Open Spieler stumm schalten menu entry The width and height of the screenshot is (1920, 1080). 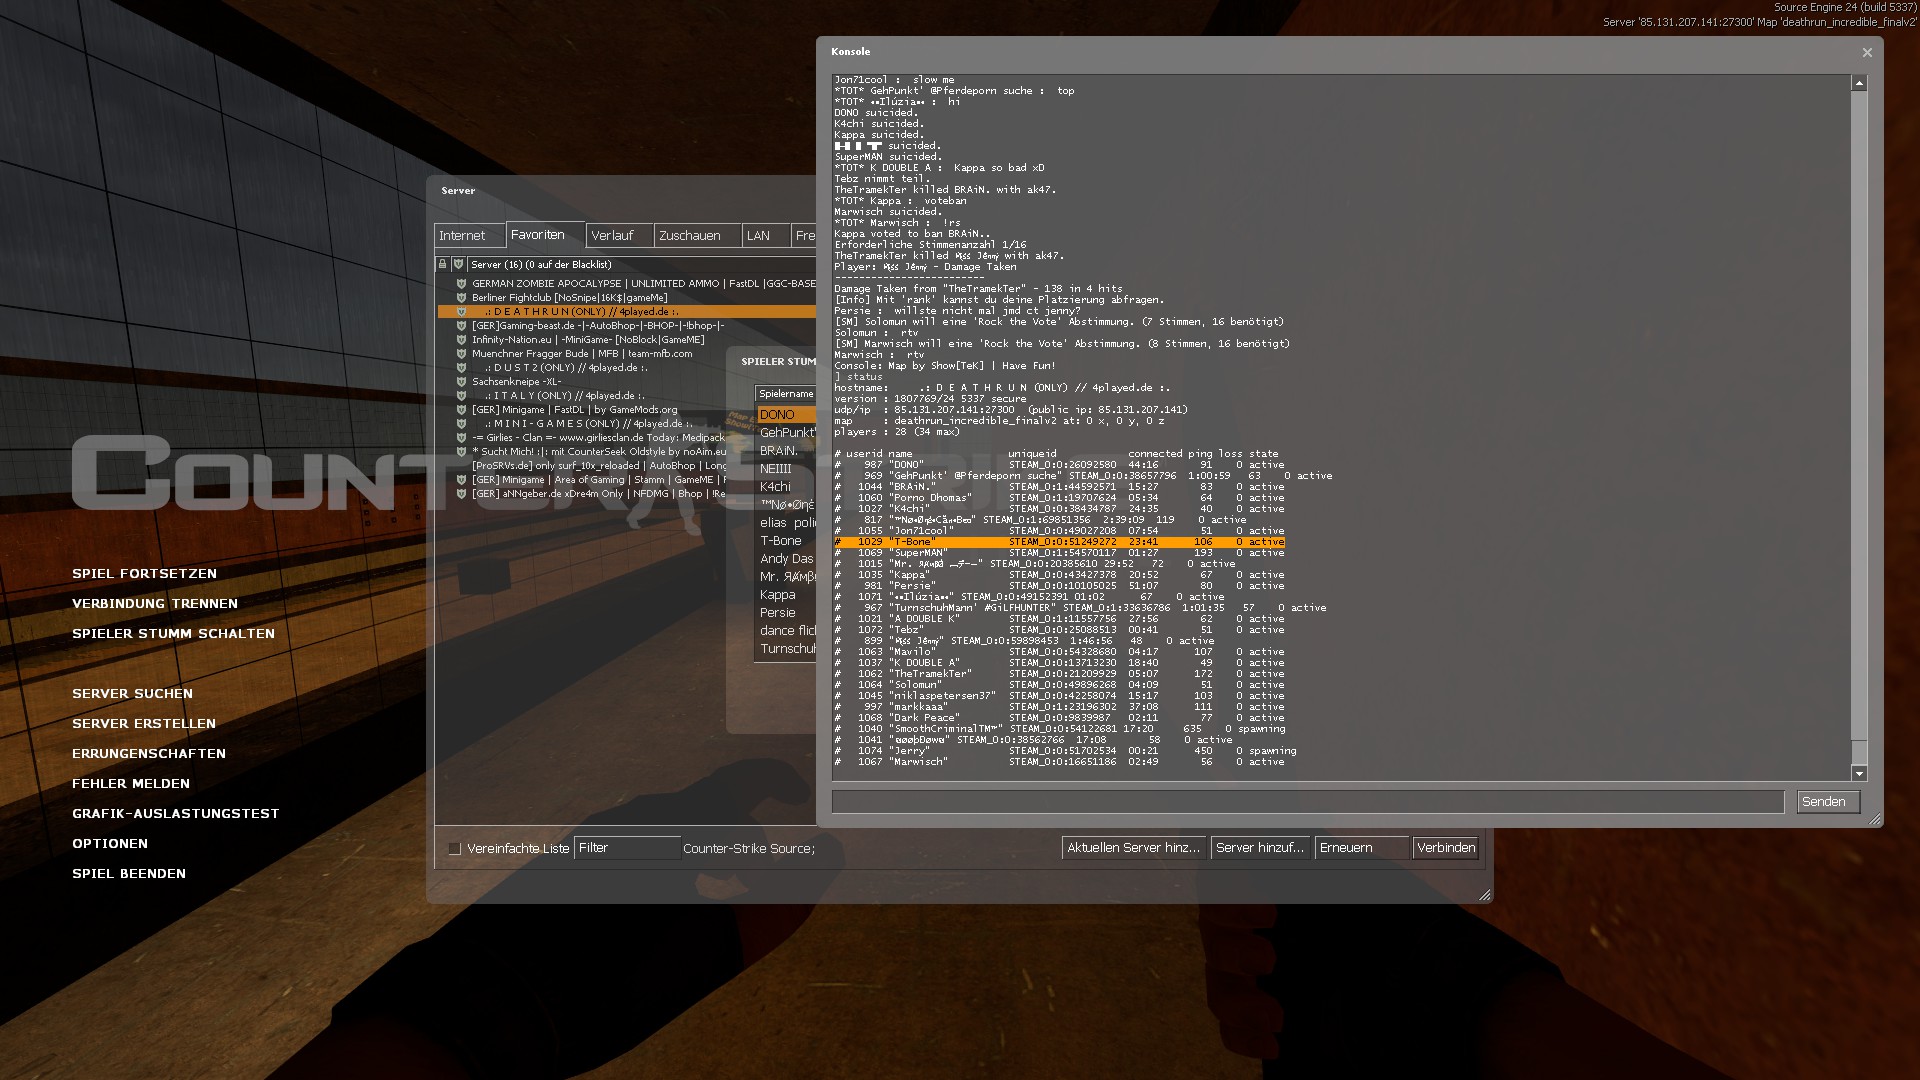[x=173, y=634]
